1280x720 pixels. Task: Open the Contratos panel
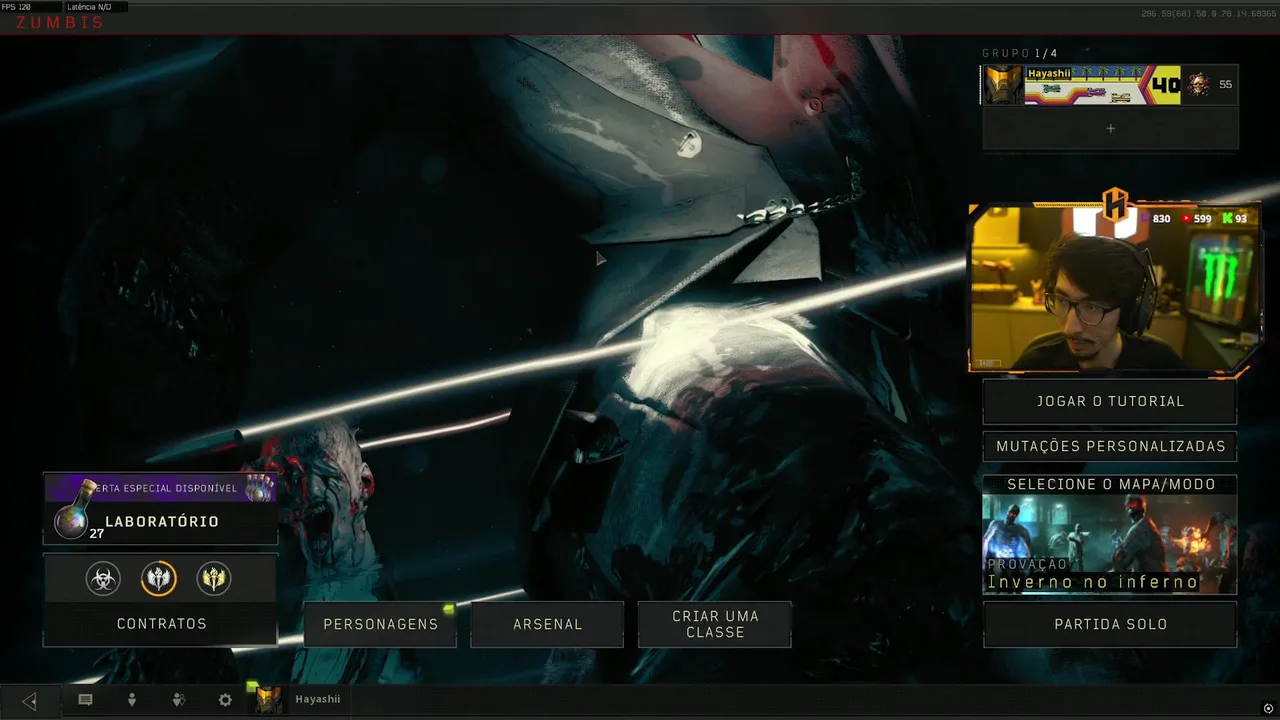pos(160,624)
